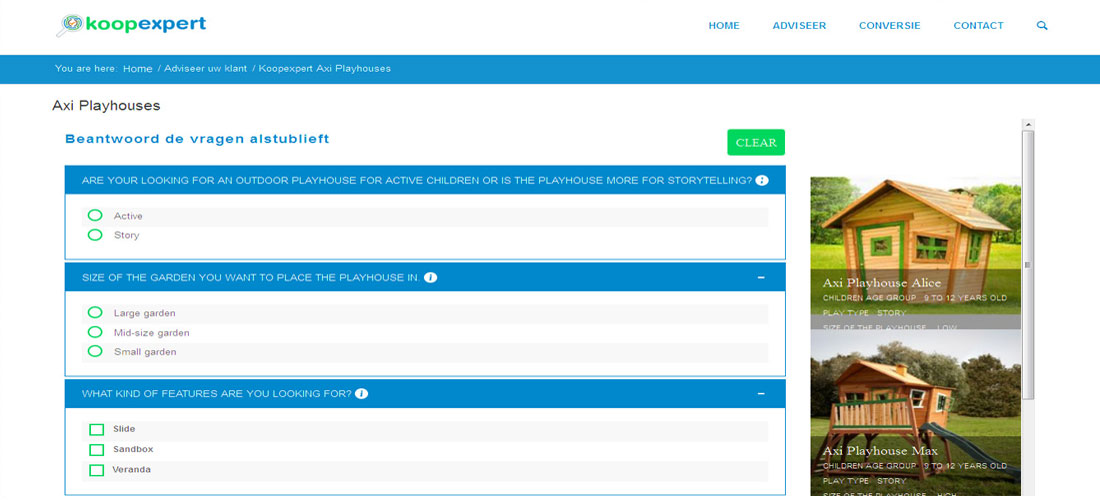Open the ADVISEER menu item

pyautogui.click(x=799, y=26)
